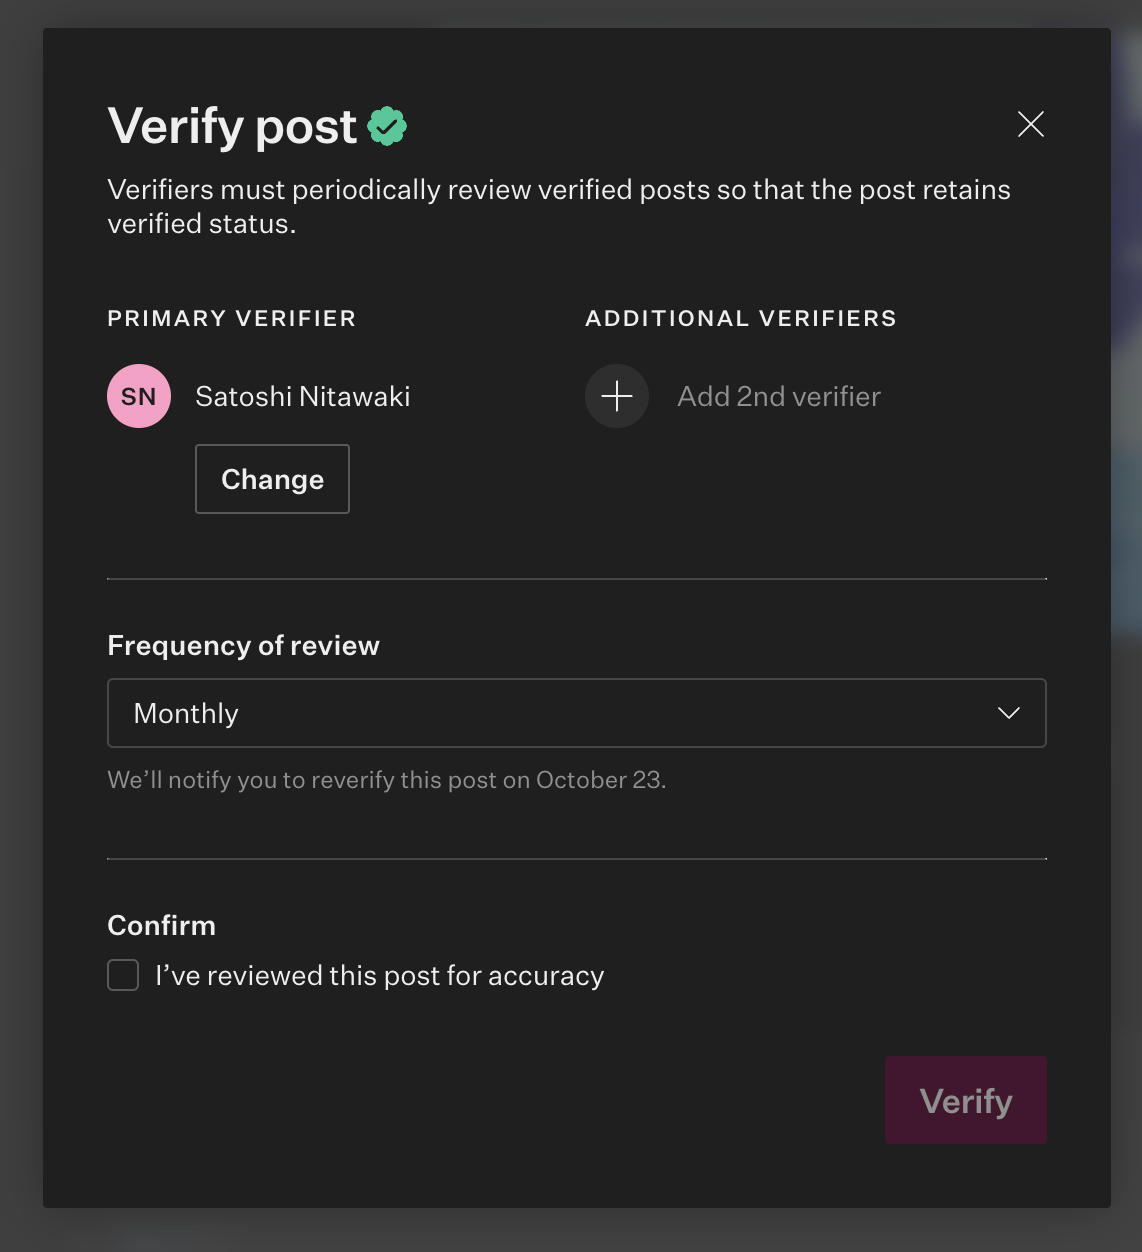Select the Satoshi Nitawaki verifier name
This screenshot has width=1142, height=1252.
click(x=303, y=396)
